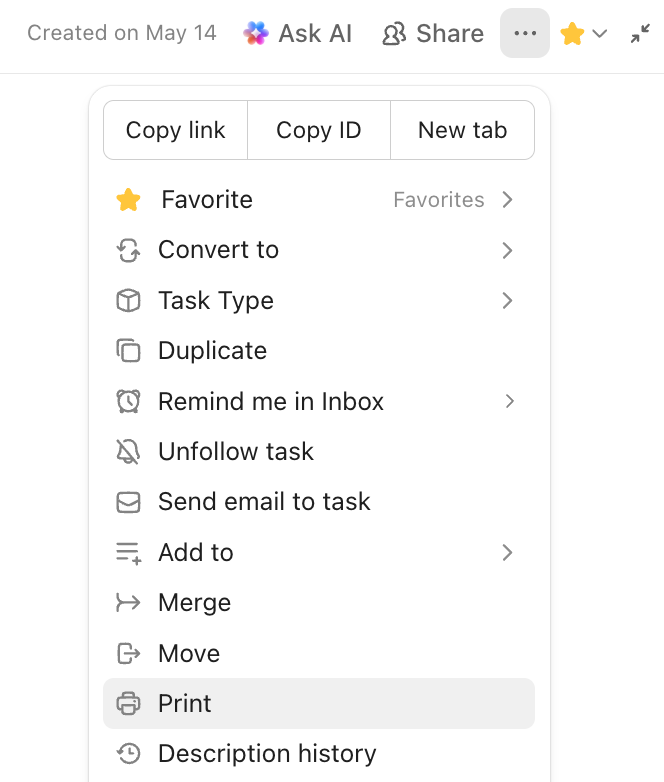The height and width of the screenshot is (782, 664).
Task: Expand the Task Type submenu chevron
Action: click(507, 300)
